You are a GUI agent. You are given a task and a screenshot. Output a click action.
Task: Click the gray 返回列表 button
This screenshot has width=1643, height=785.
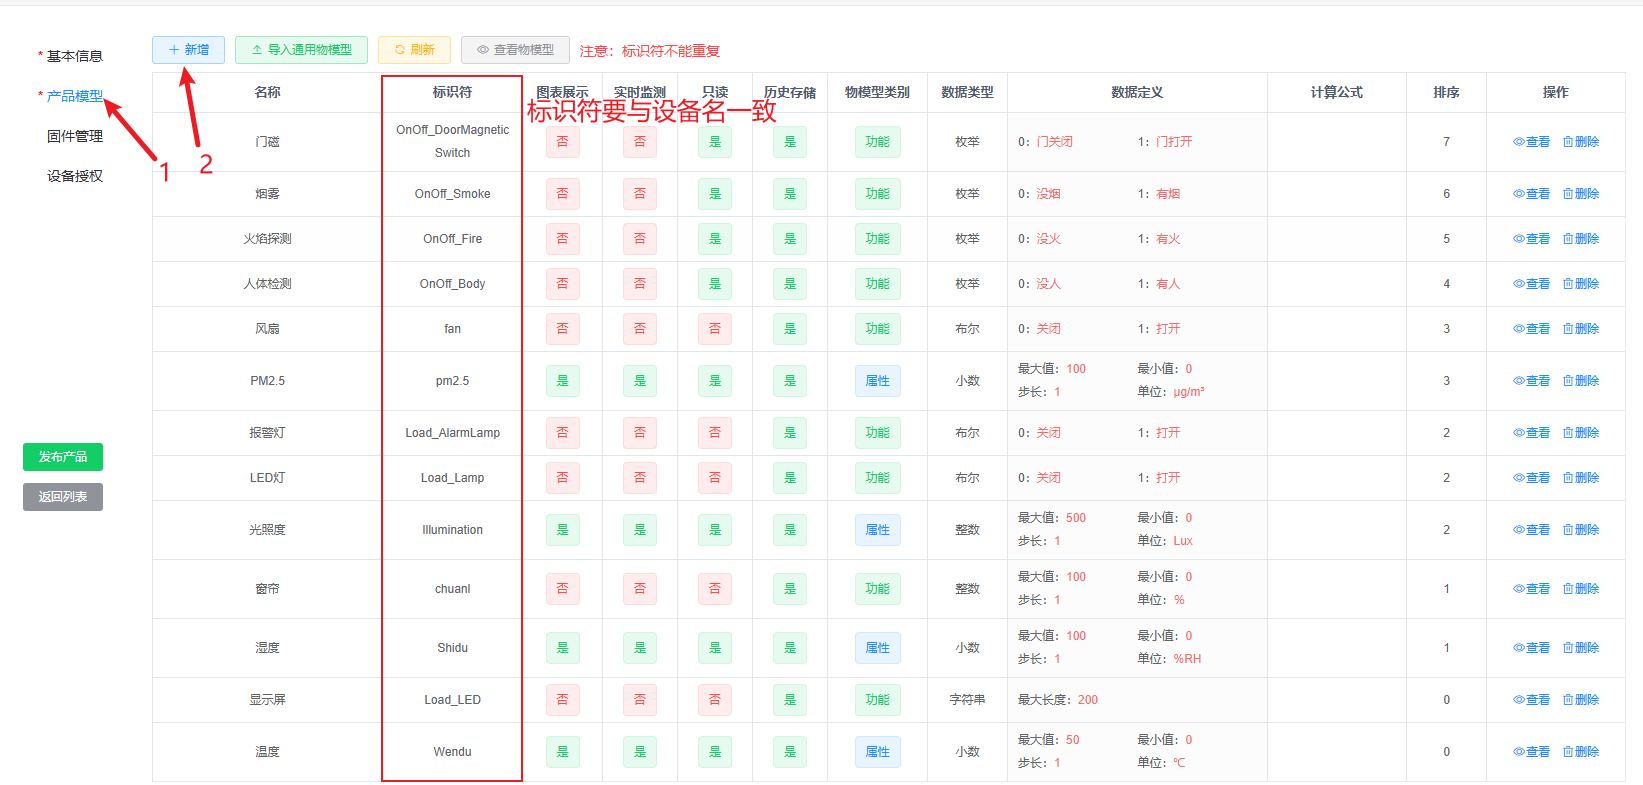click(63, 497)
